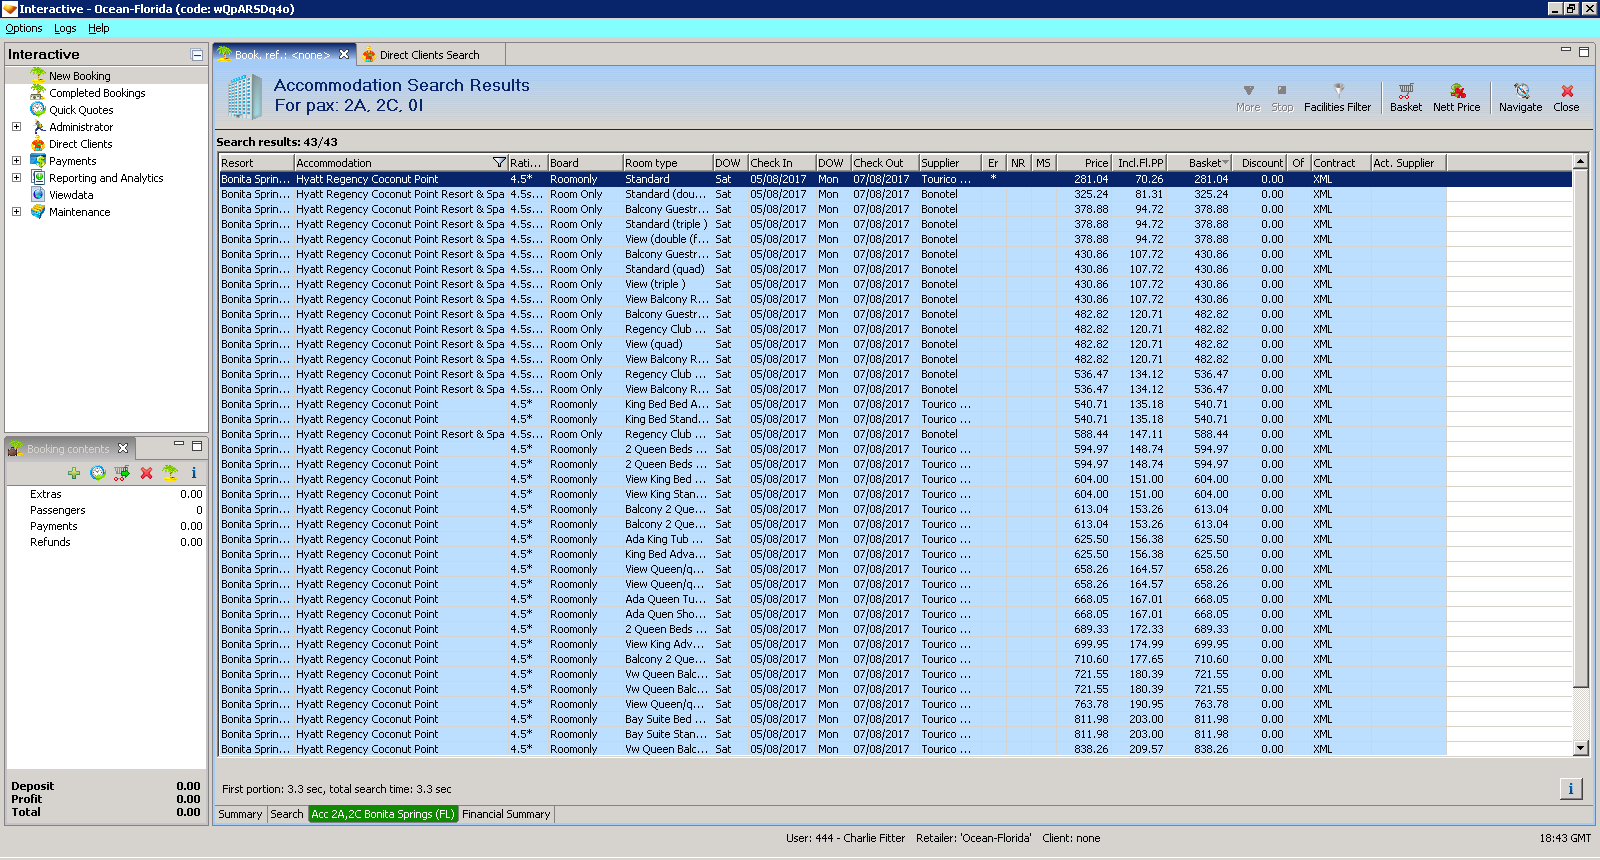The width and height of the screenshot is (1600, 860).
Task: Click results table scroll down arrow
Action: (1581, 748)
